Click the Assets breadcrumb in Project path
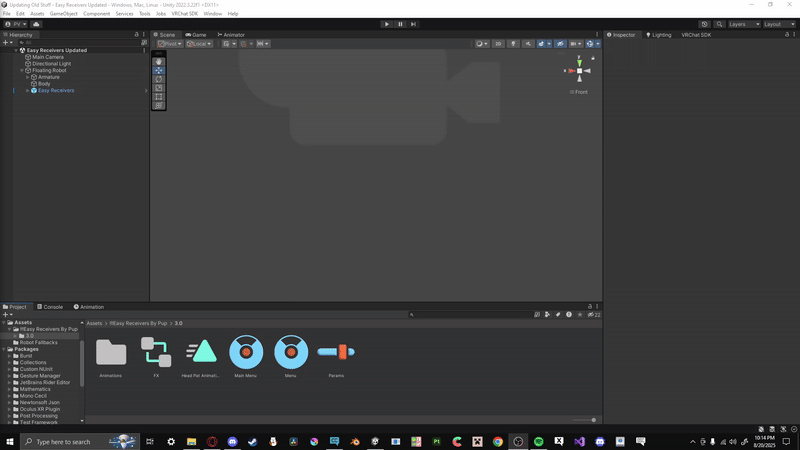Image resolution: width=800 pixels, height=450 pixels. pyautogui.click(x=94, y=324)
